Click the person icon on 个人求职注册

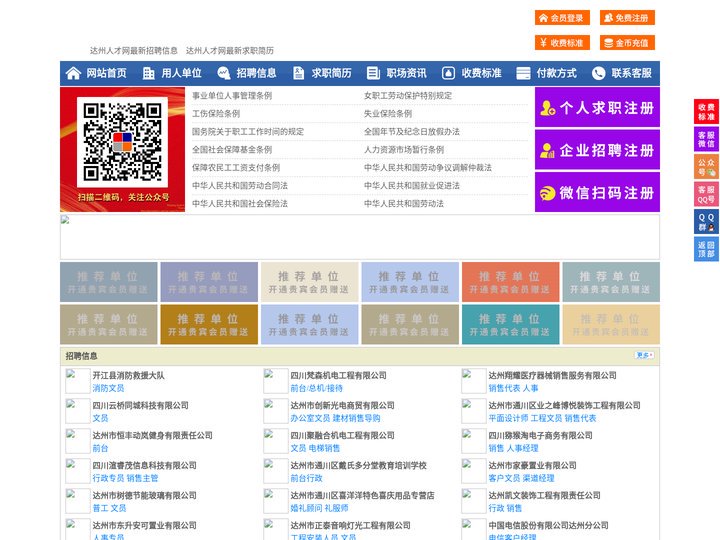pyautogui.click(x=547, y=108)
